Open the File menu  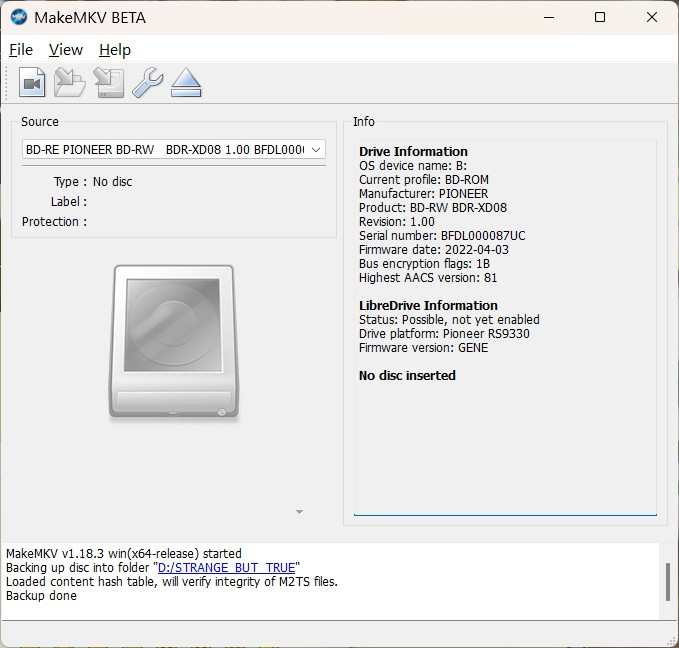coord(21,50)
